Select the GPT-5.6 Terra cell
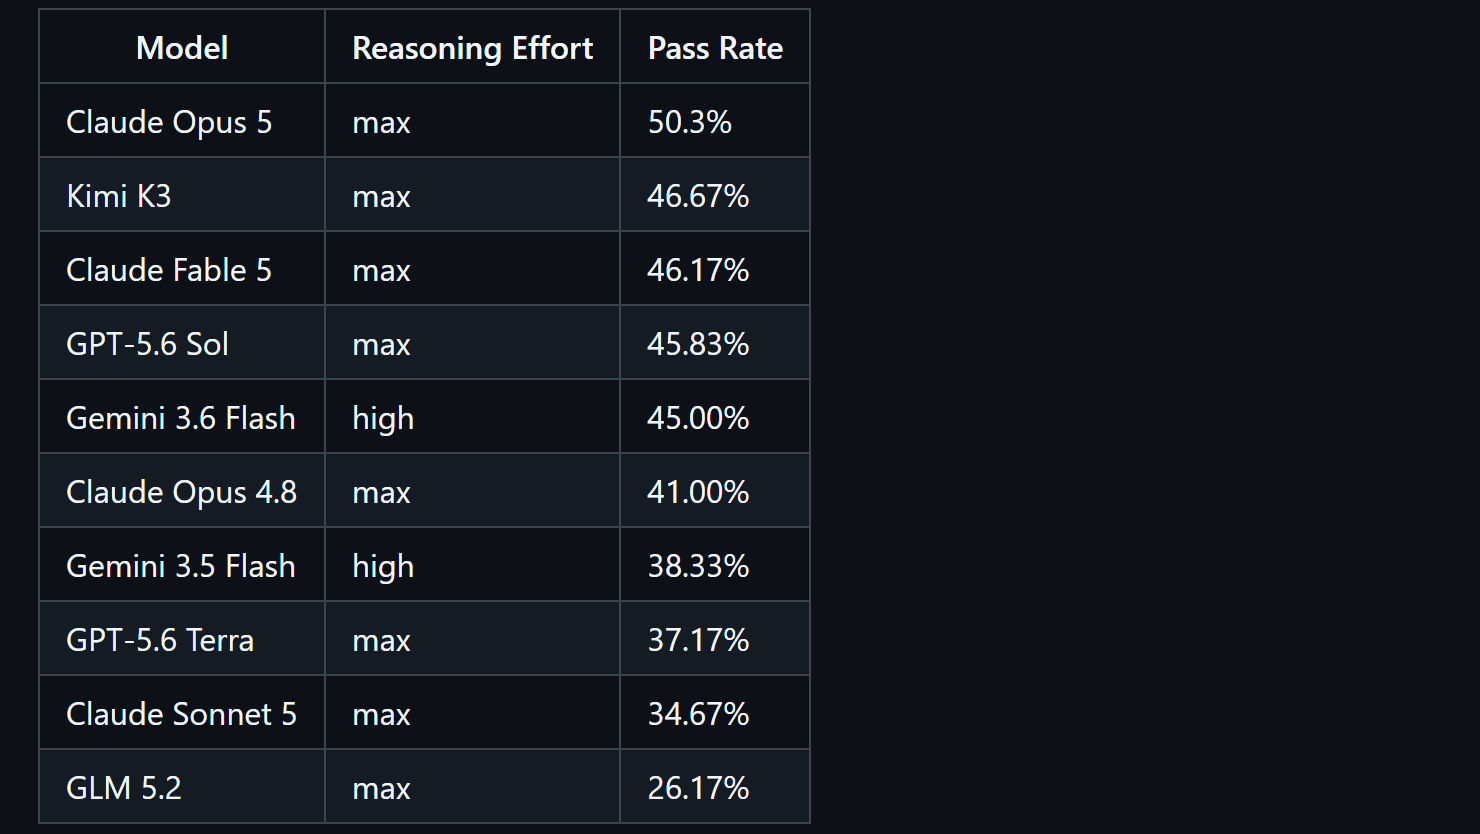1480x834 pixels. tap(182, 639)
